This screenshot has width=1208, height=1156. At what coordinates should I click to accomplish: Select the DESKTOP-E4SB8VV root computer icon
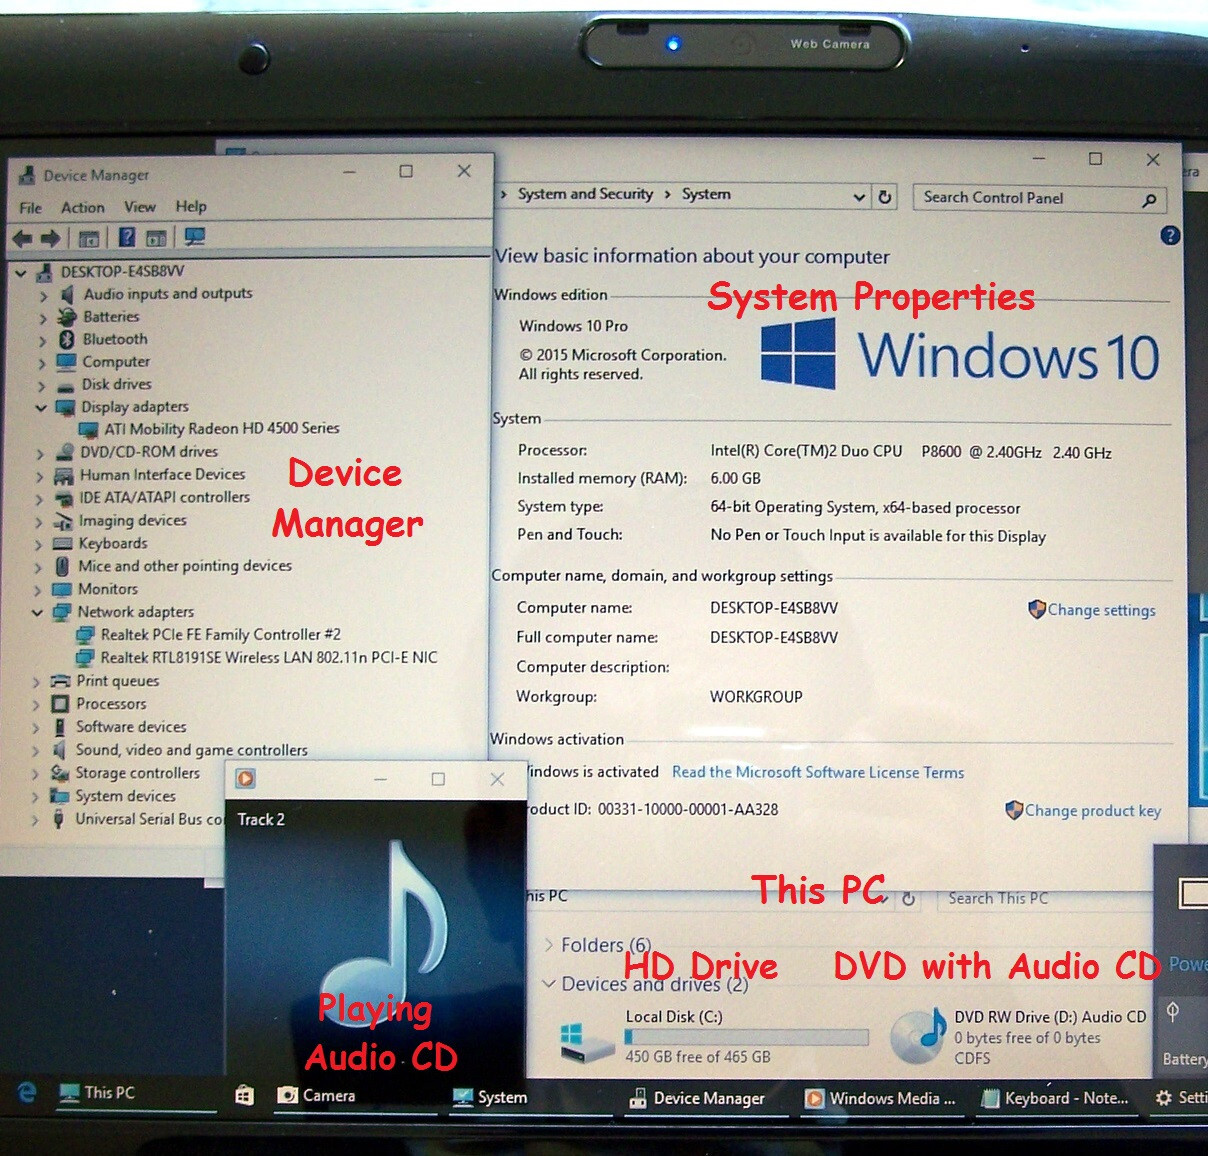[x=44, y=272]
